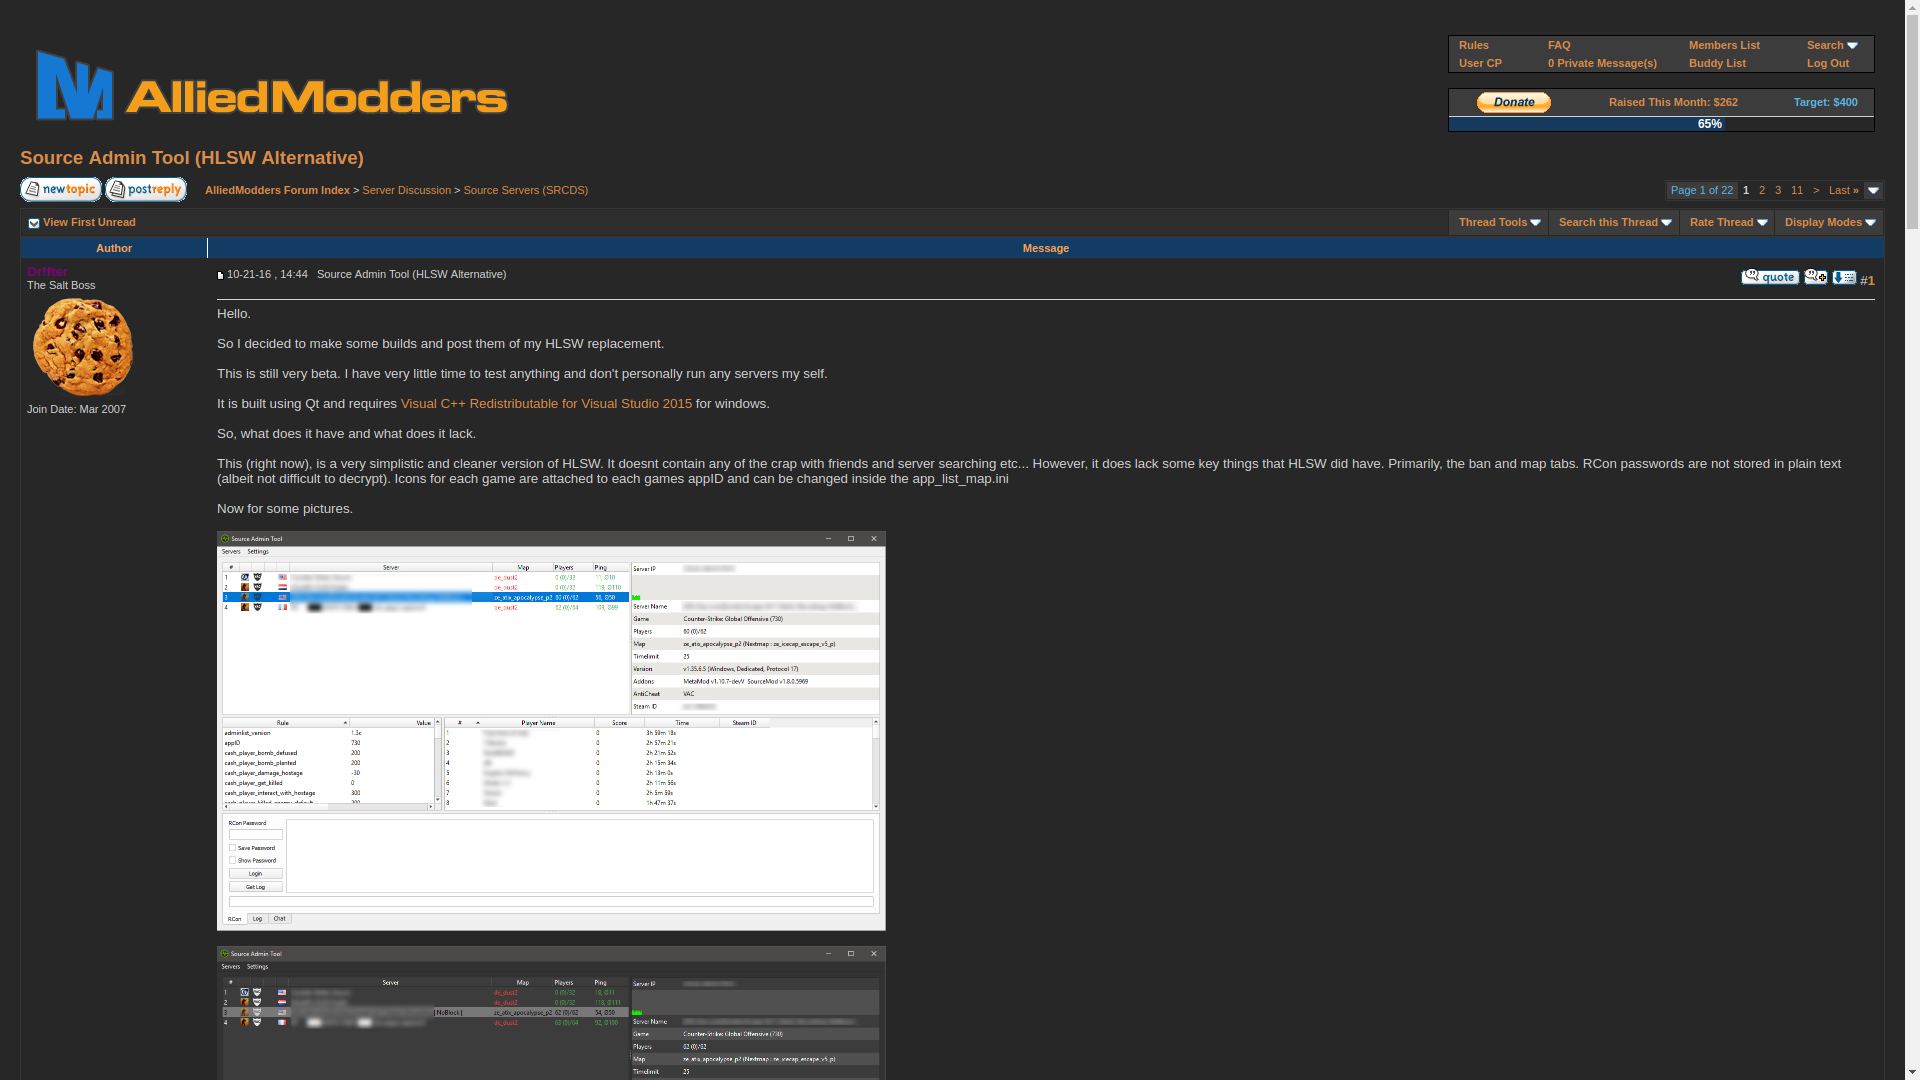Click the PayPal Donate button
The image size is (1920, 1080).
click(x=1514, y=102)
